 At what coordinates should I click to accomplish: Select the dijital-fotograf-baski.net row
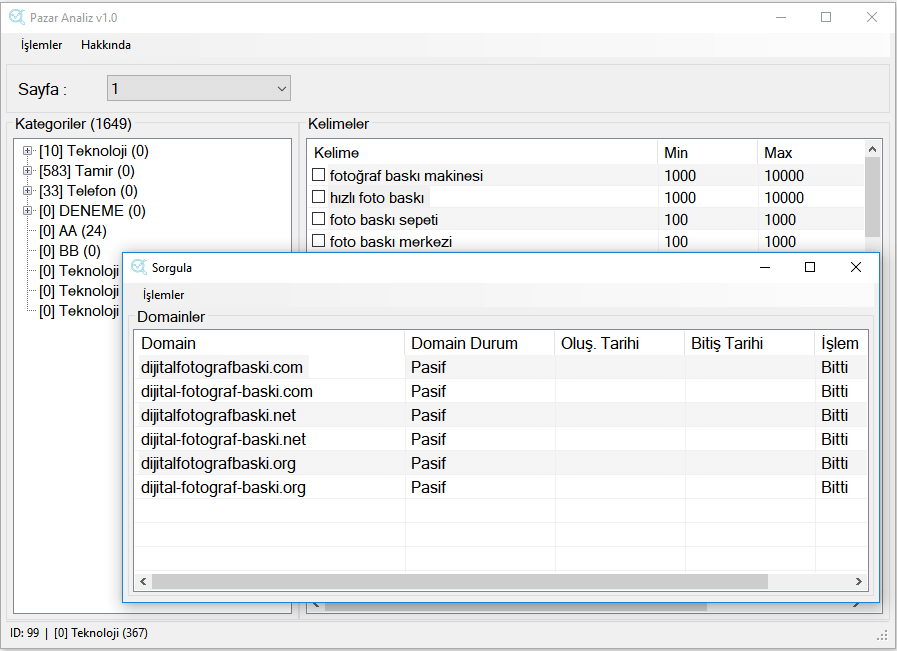[x=501, y=439]
